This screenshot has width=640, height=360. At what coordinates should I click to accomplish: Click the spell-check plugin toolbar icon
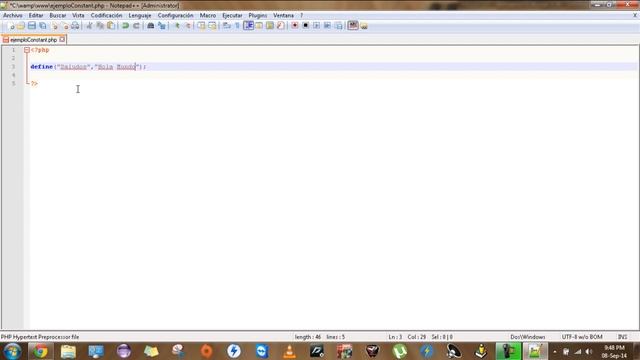click(x=353, y=26)
